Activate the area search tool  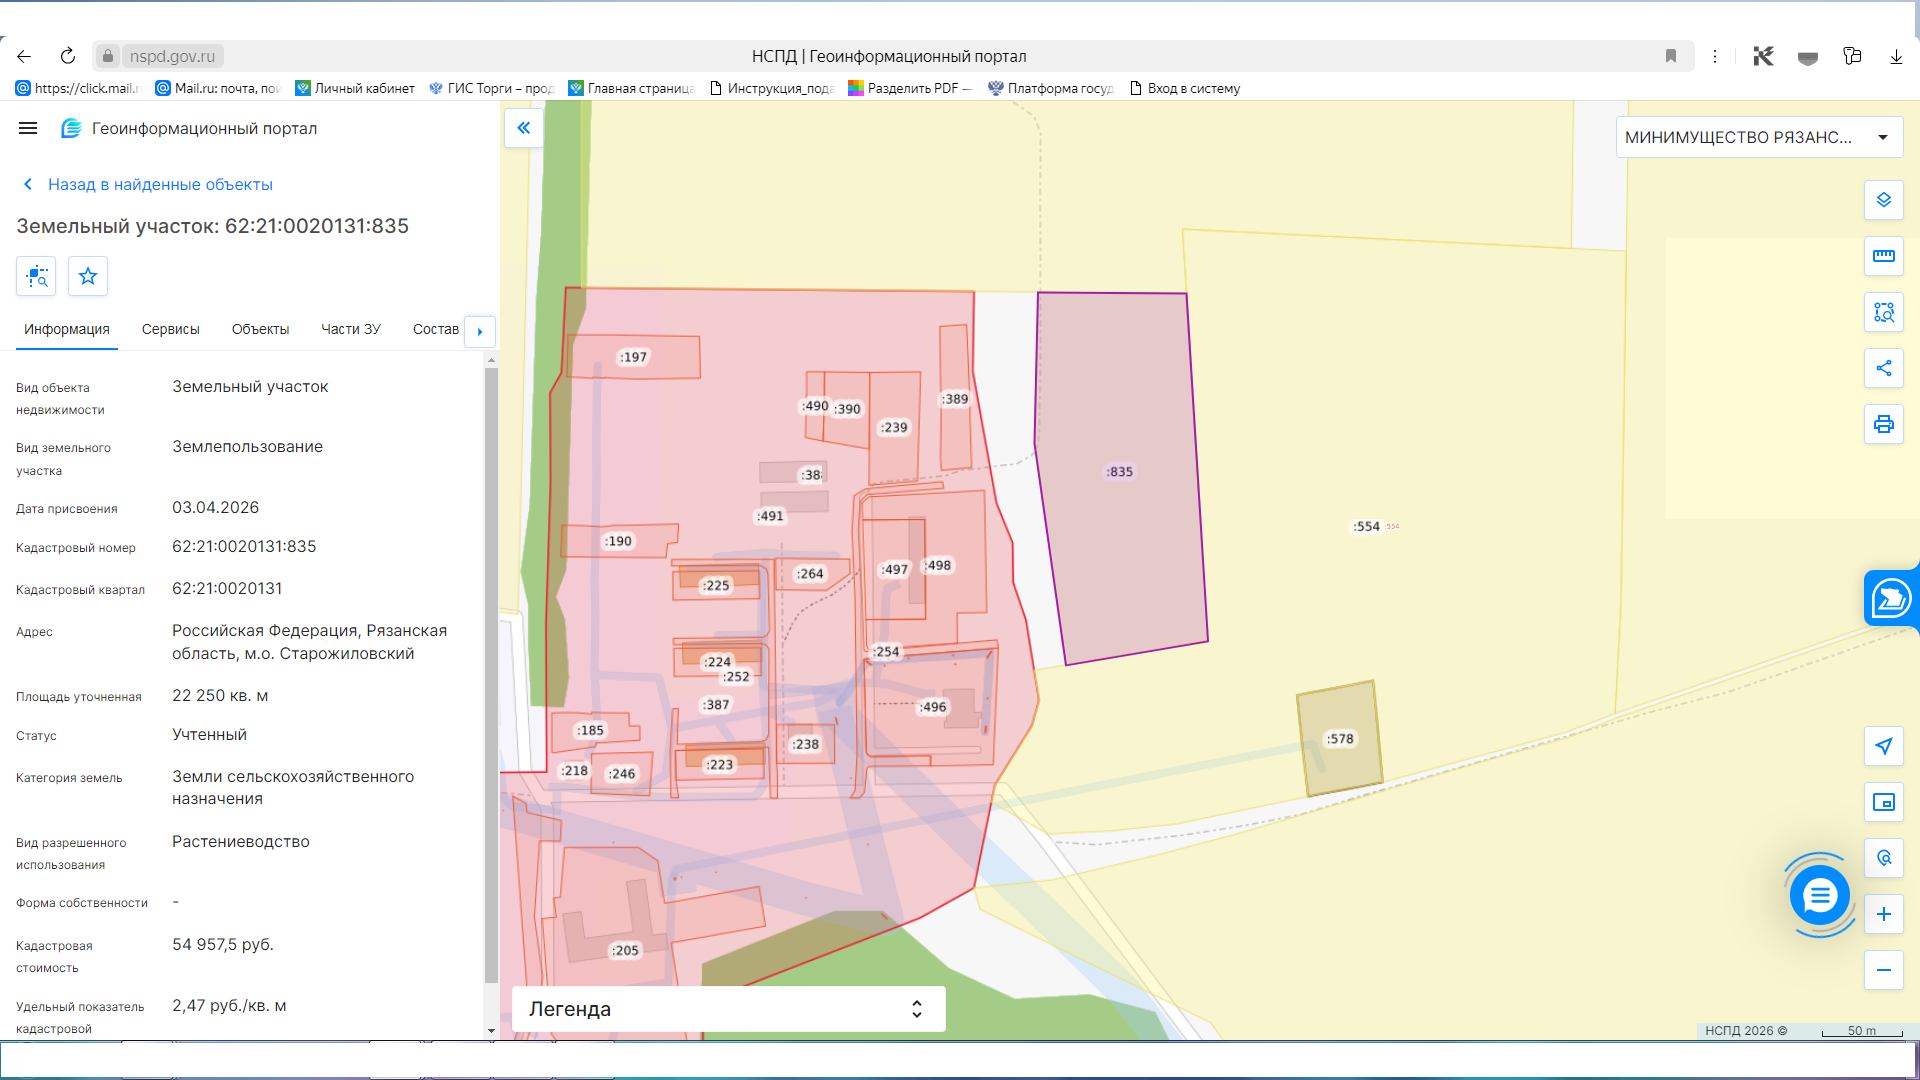1884,312
